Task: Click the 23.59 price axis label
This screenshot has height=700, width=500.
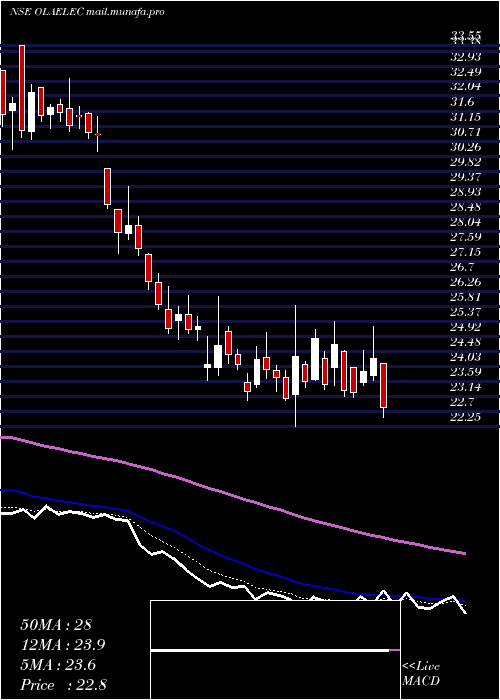Action: (466, 373)
